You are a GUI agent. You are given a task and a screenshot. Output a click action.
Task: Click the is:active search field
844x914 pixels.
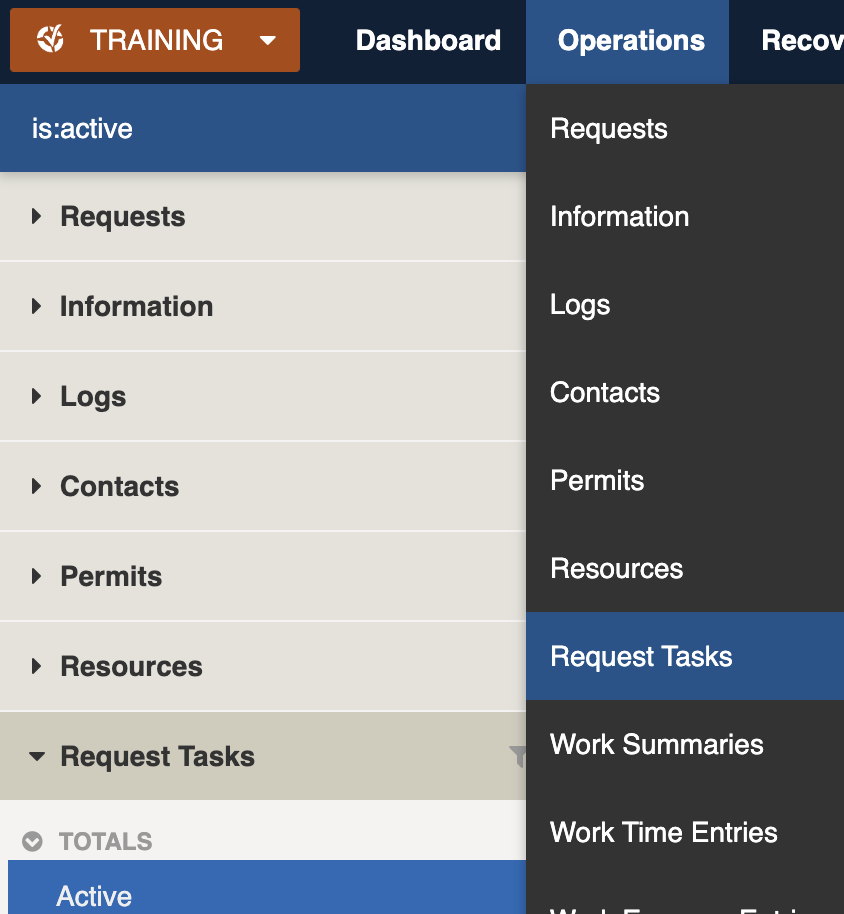tap(260, 129)
